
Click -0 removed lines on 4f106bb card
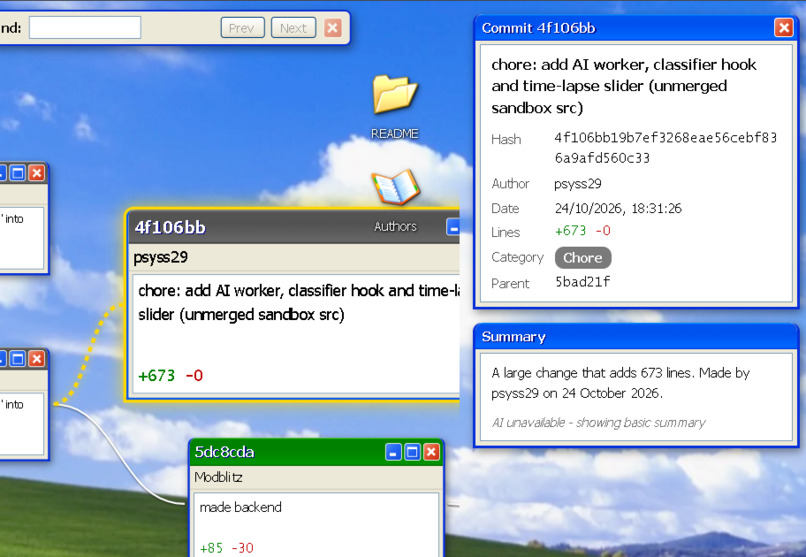pos(194,376)
